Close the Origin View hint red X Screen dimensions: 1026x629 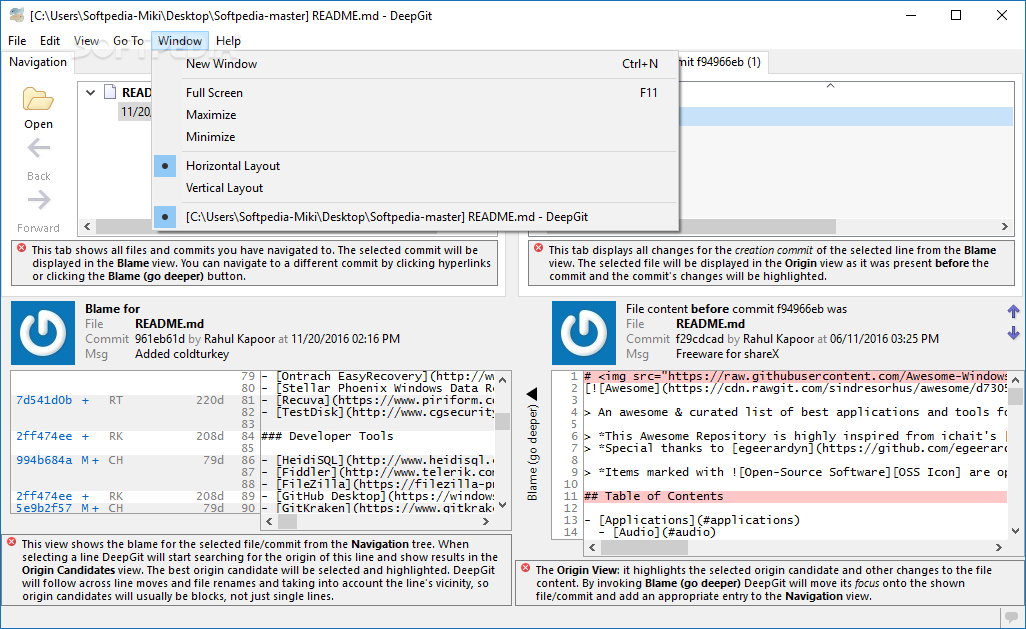point(525,568)
